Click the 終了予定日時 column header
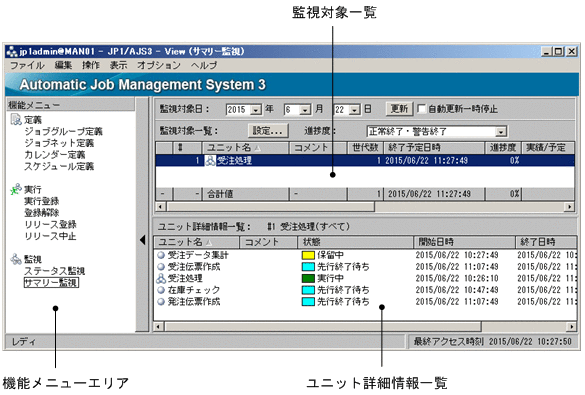The image size is (585, 395). point(434,147)
